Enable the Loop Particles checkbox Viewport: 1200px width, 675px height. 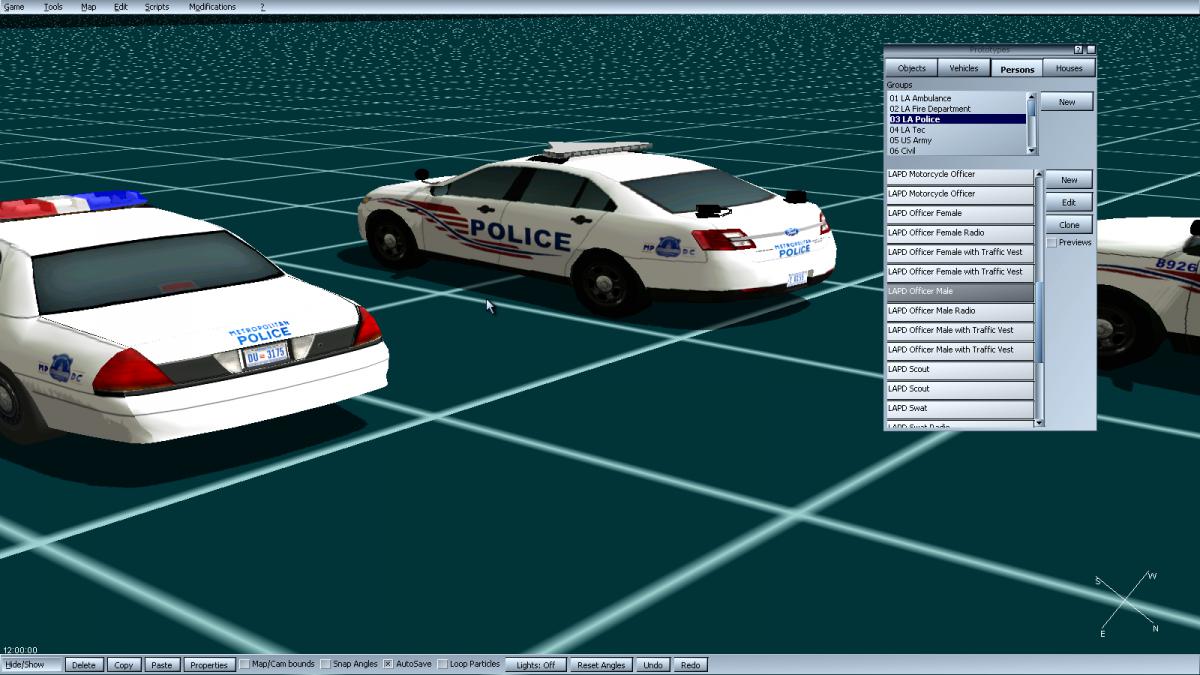click(443, 664)
